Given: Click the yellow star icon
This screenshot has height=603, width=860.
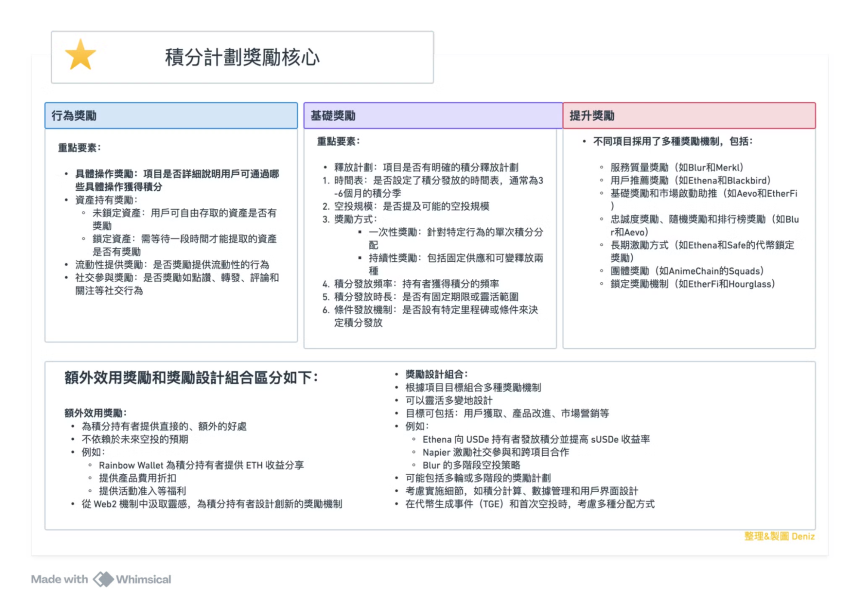Looking at the screenshot, I should click(80, 55).
